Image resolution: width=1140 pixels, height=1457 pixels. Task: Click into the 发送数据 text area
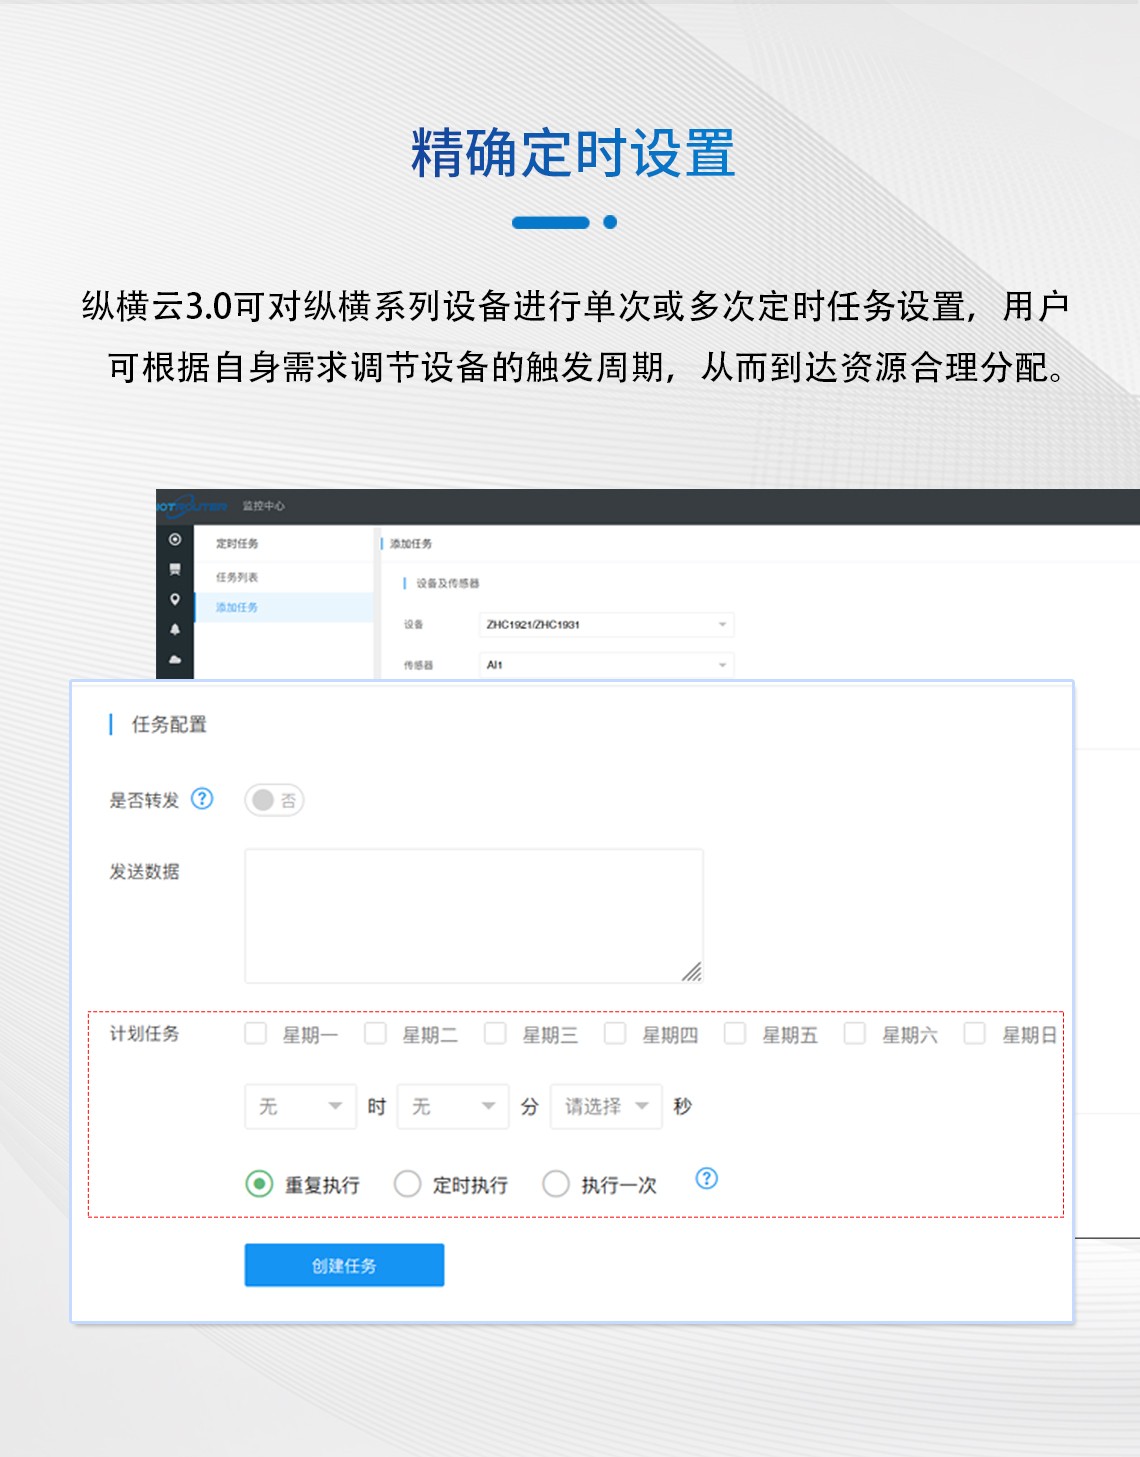point(473,915)
